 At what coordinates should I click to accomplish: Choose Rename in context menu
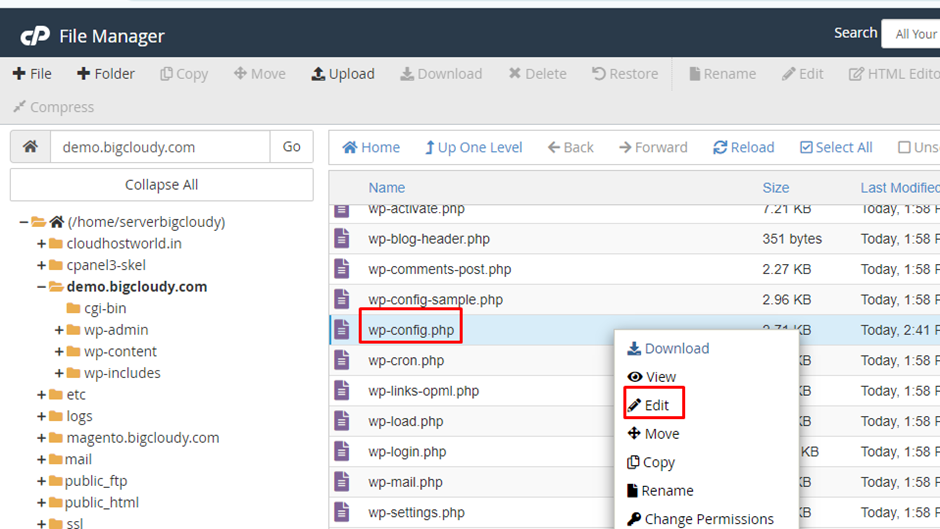point(660,491)
